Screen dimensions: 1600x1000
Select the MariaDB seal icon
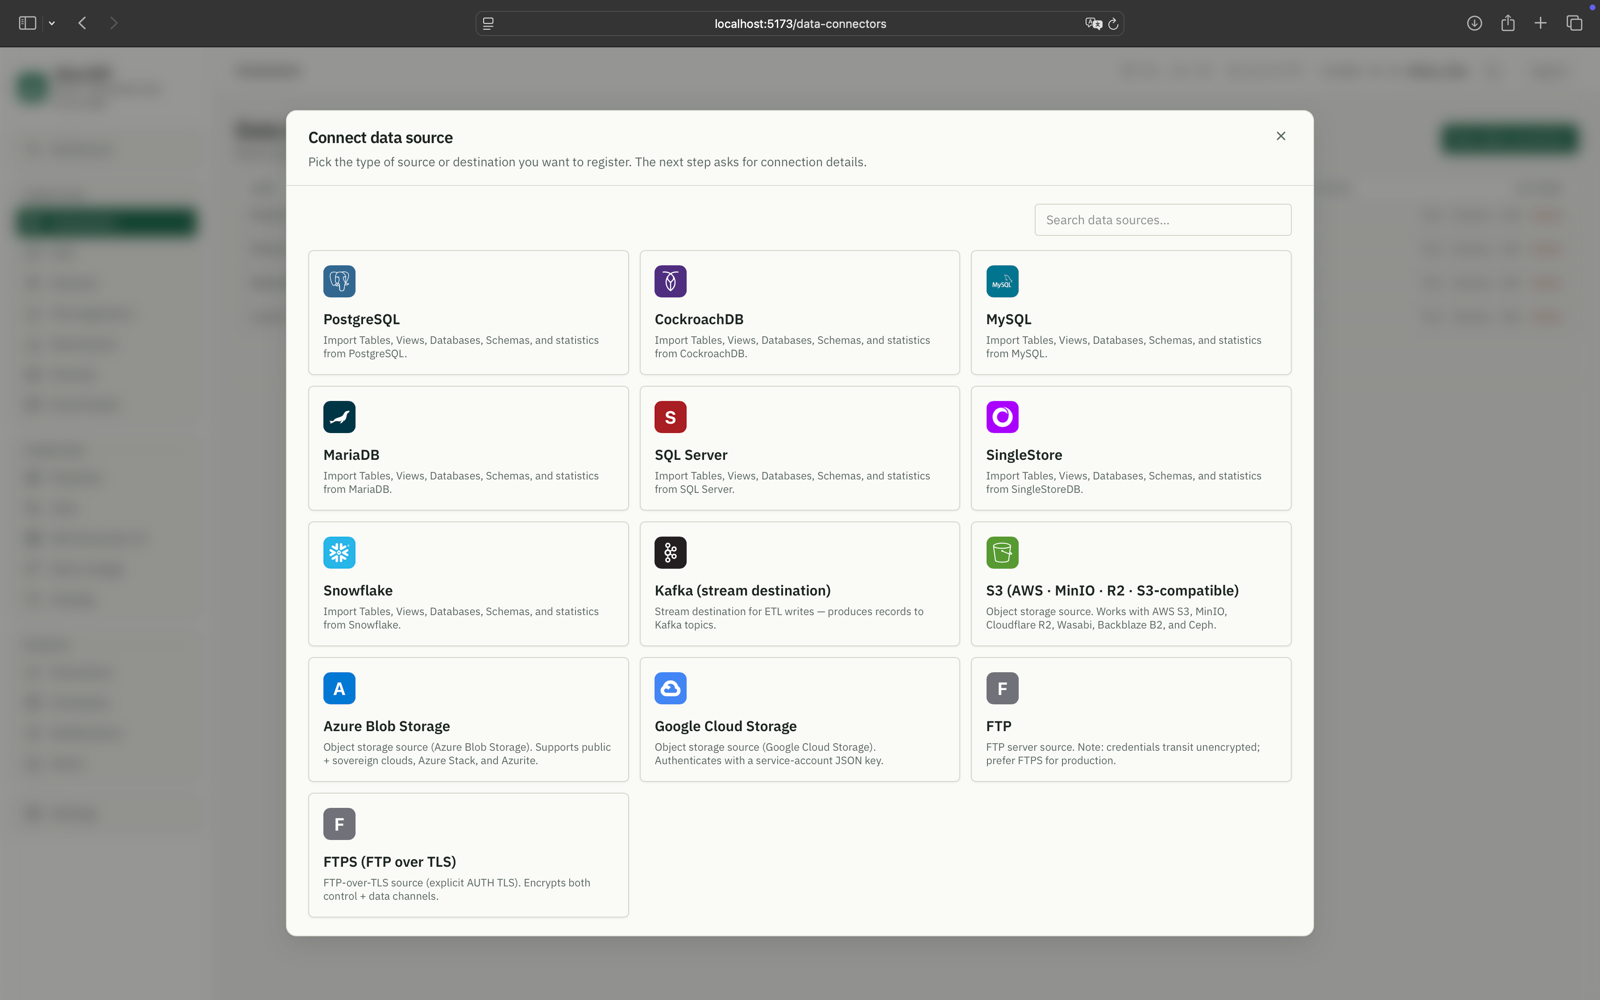(x=339, y=417)
